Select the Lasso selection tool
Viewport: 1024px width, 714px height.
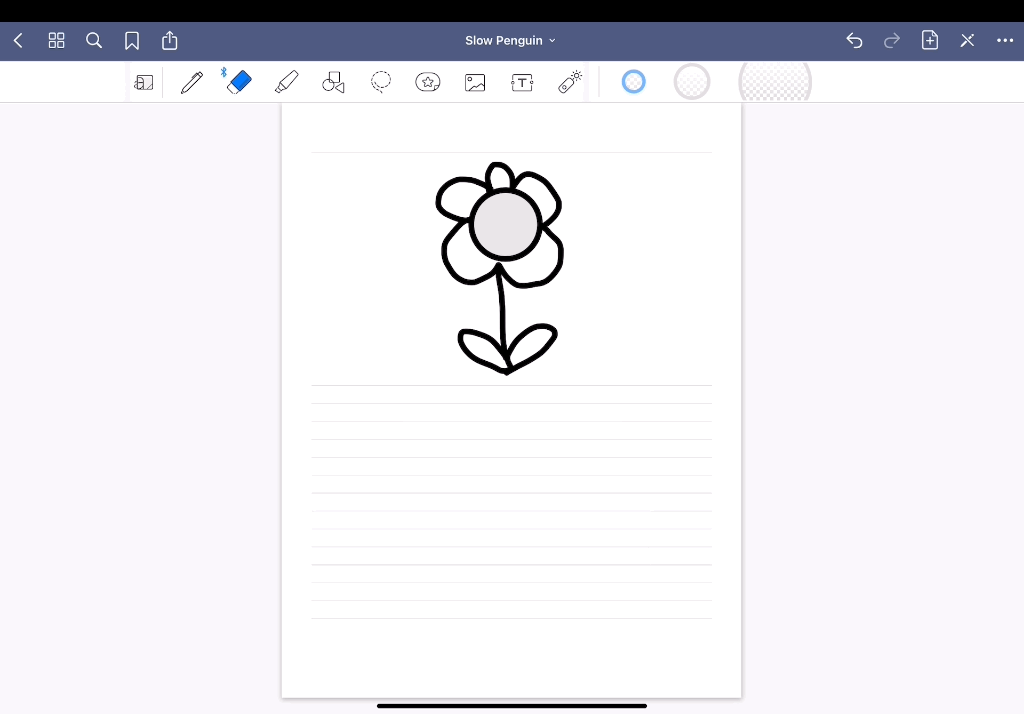tap(381, 82)
